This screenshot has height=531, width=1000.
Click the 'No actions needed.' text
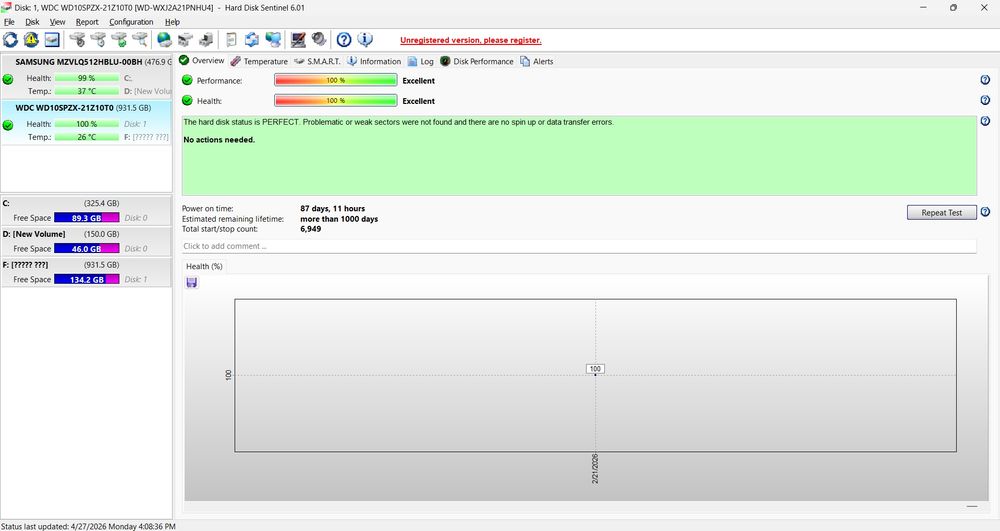pyautogui.click(x=219, y=140)
